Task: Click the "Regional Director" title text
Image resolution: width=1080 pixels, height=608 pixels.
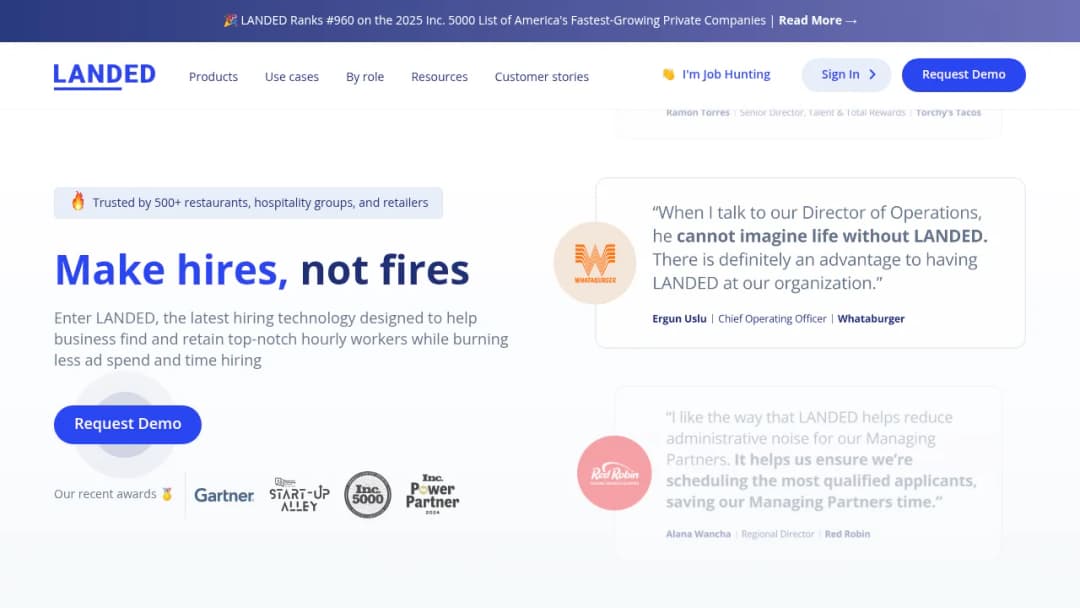Action: tap(778, 534)
